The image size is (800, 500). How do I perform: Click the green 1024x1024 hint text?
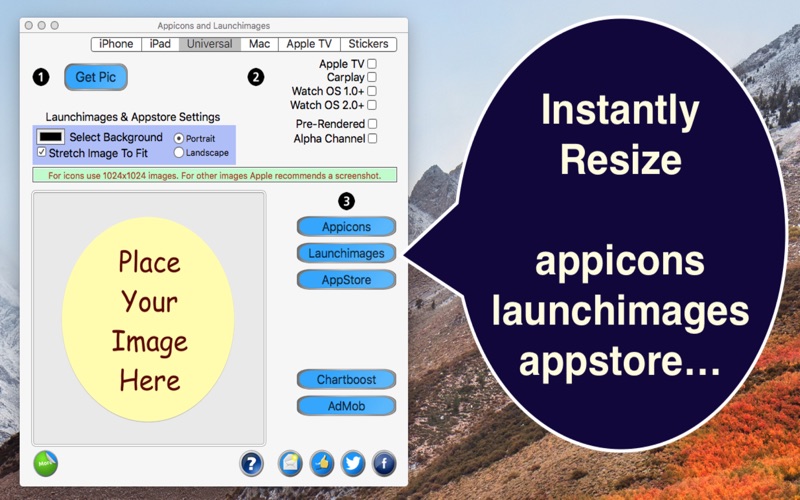(214, 176)
